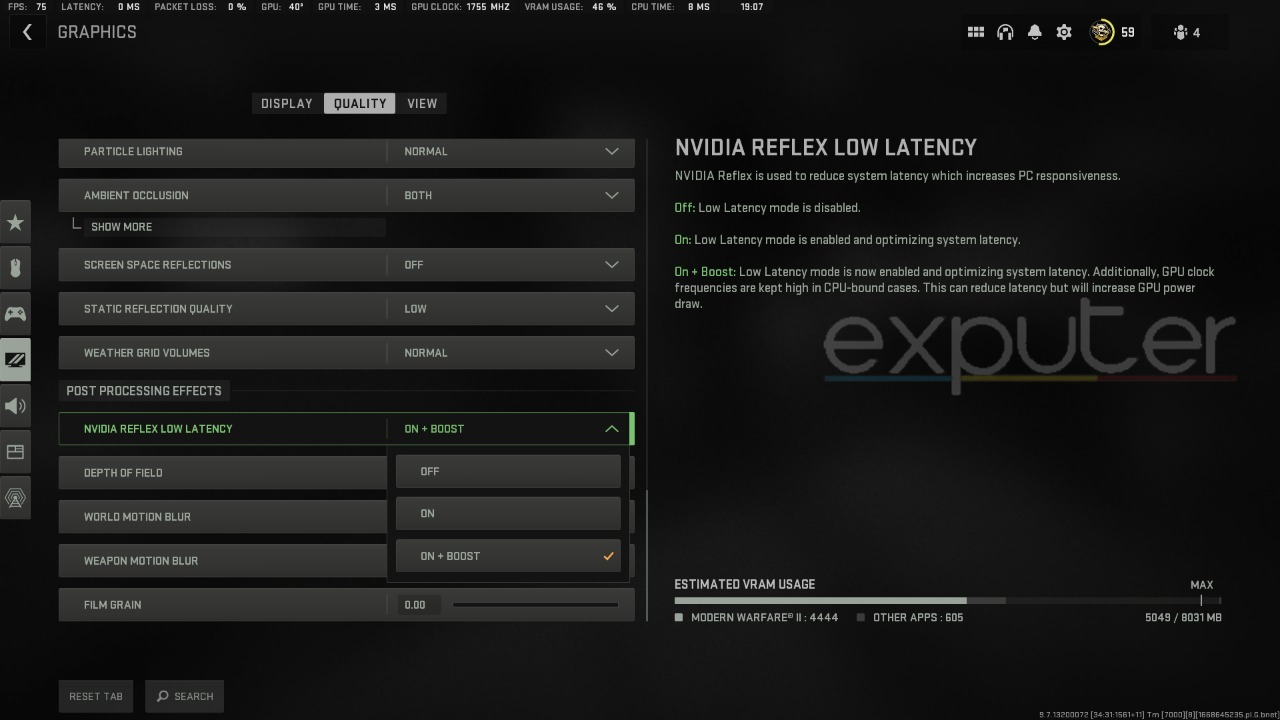Click the FPS counter readout
This screenshot has height=720, width=1280.
(27, 7)
